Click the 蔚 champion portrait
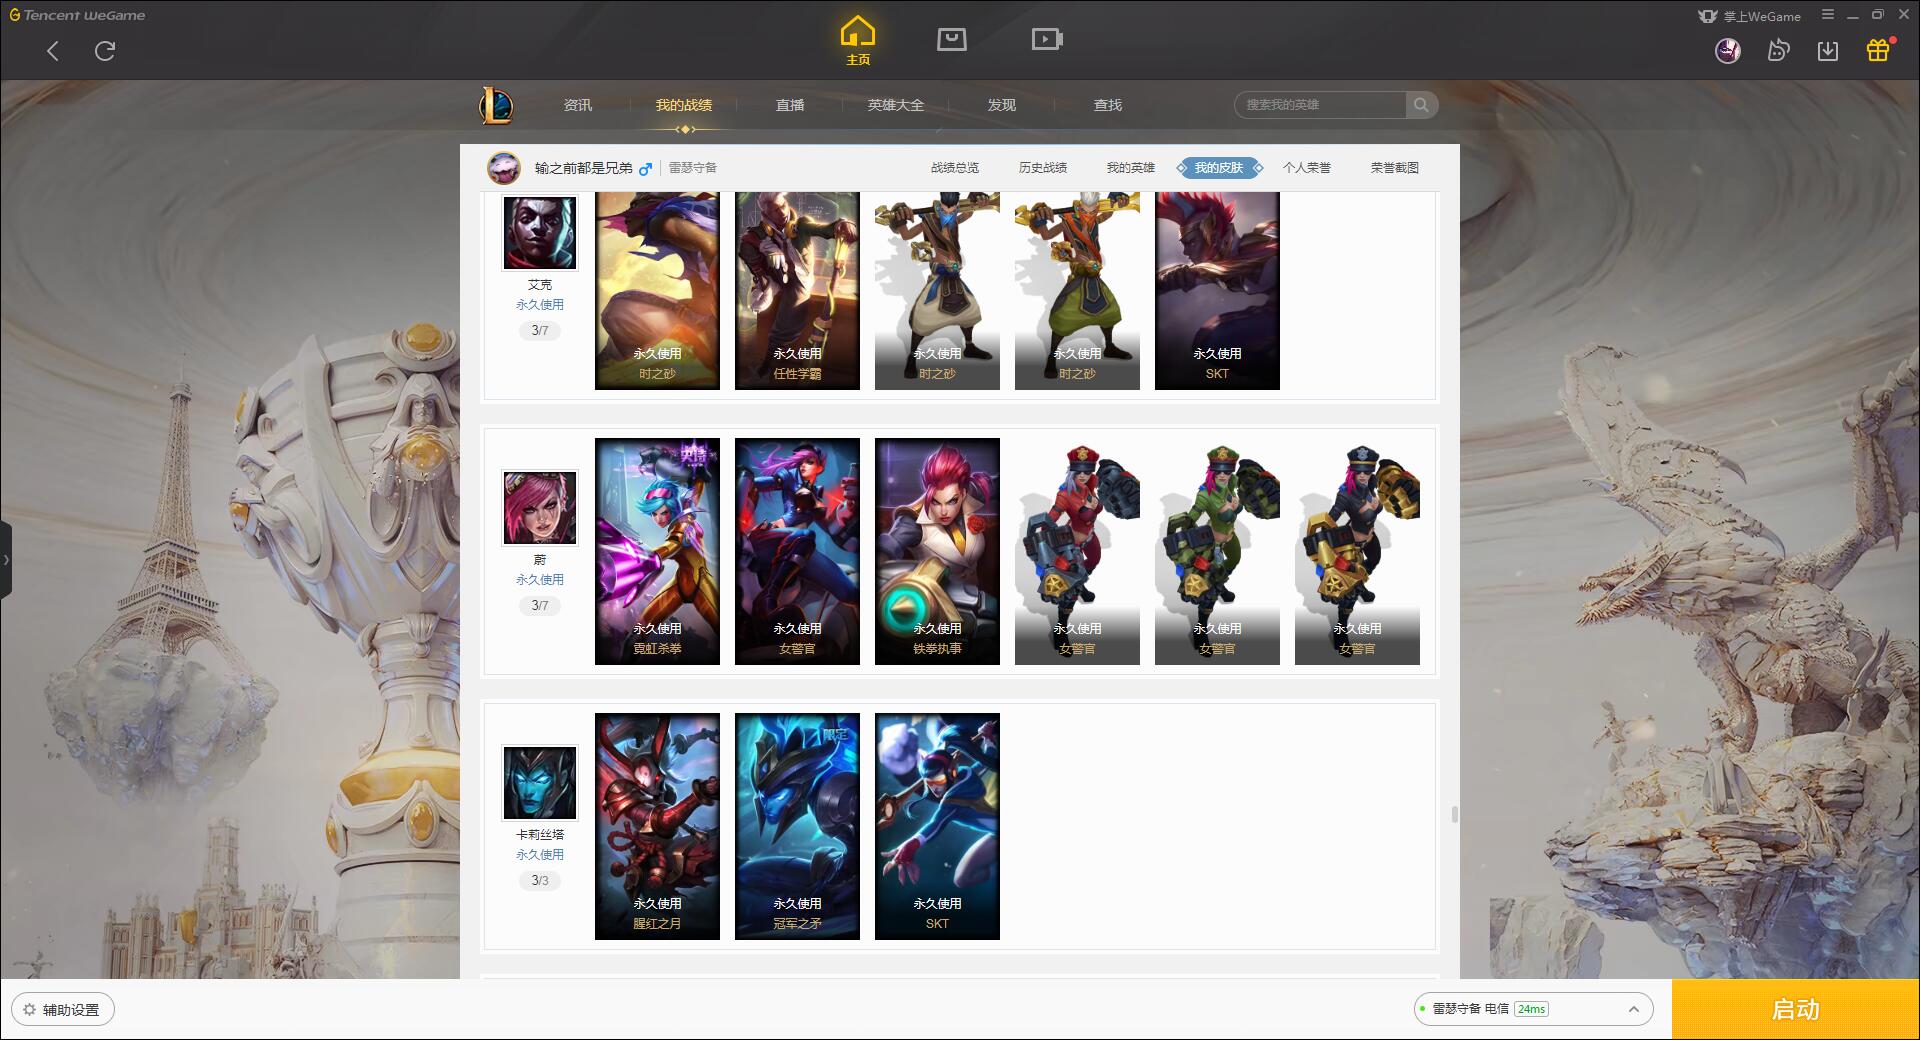The image size is (1920, 1040). coord(540,508)
